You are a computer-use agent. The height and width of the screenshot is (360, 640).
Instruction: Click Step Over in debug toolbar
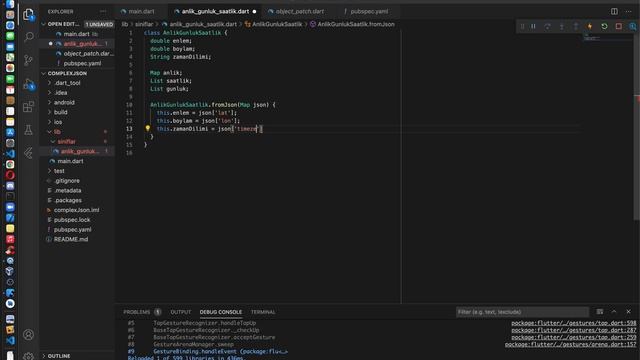[547, 27]
